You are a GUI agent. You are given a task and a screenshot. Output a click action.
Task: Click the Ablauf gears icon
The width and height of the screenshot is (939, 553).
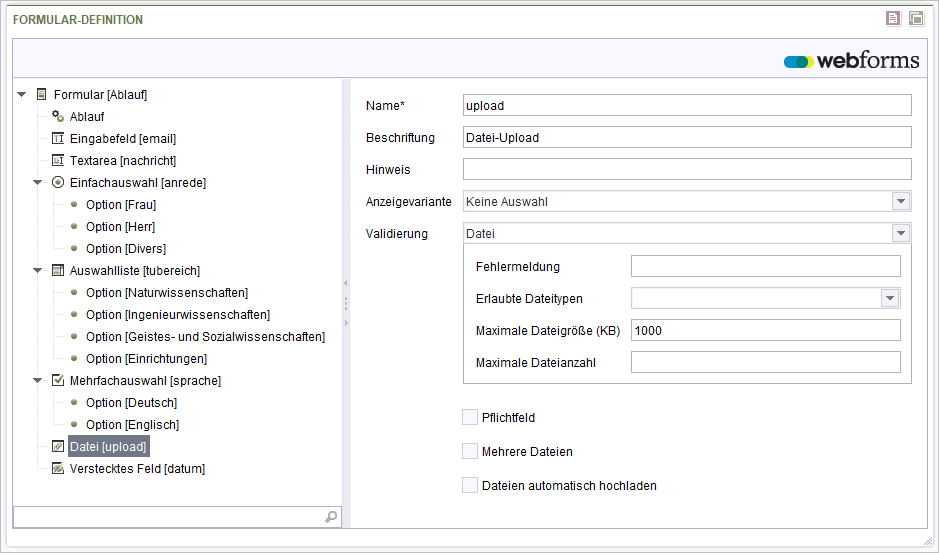[x=57, y=116]
